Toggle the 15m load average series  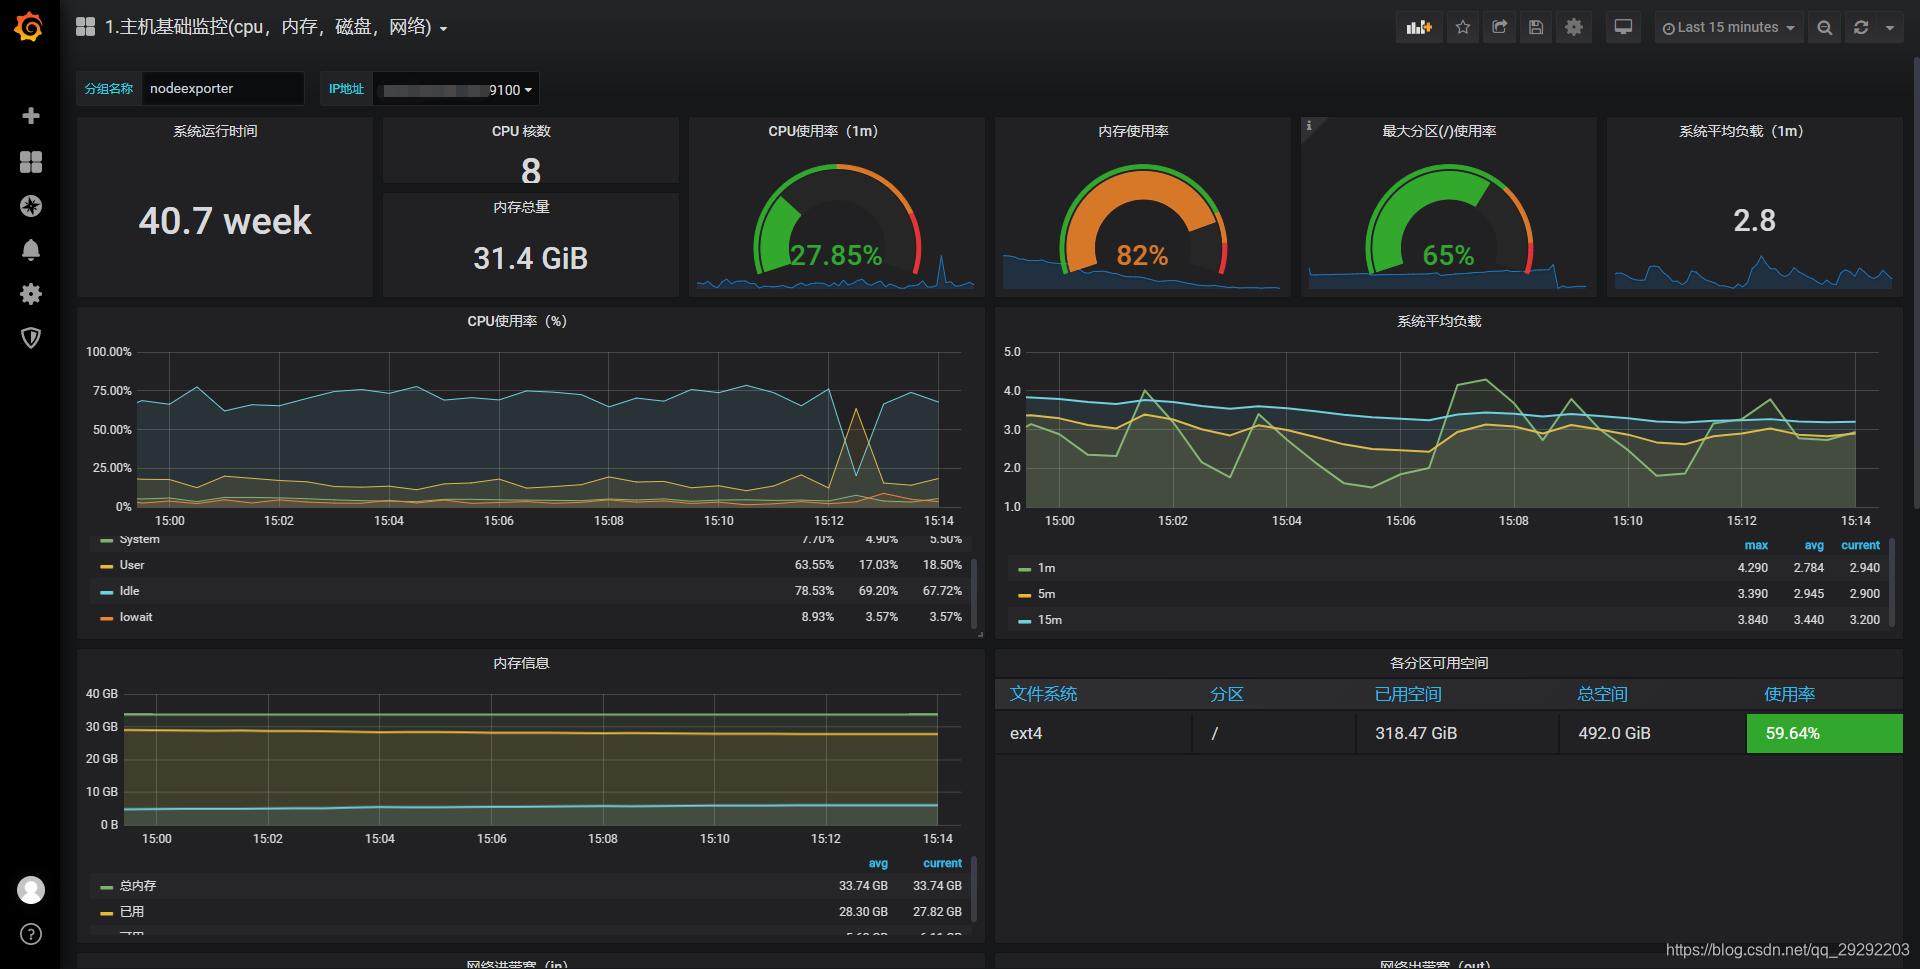[1049, 620]
